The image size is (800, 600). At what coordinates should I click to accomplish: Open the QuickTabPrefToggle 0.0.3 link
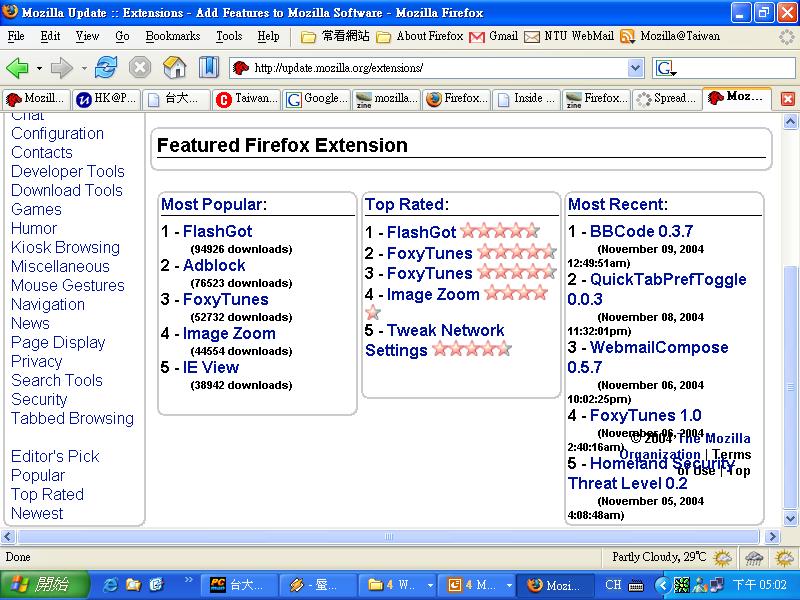657,289
